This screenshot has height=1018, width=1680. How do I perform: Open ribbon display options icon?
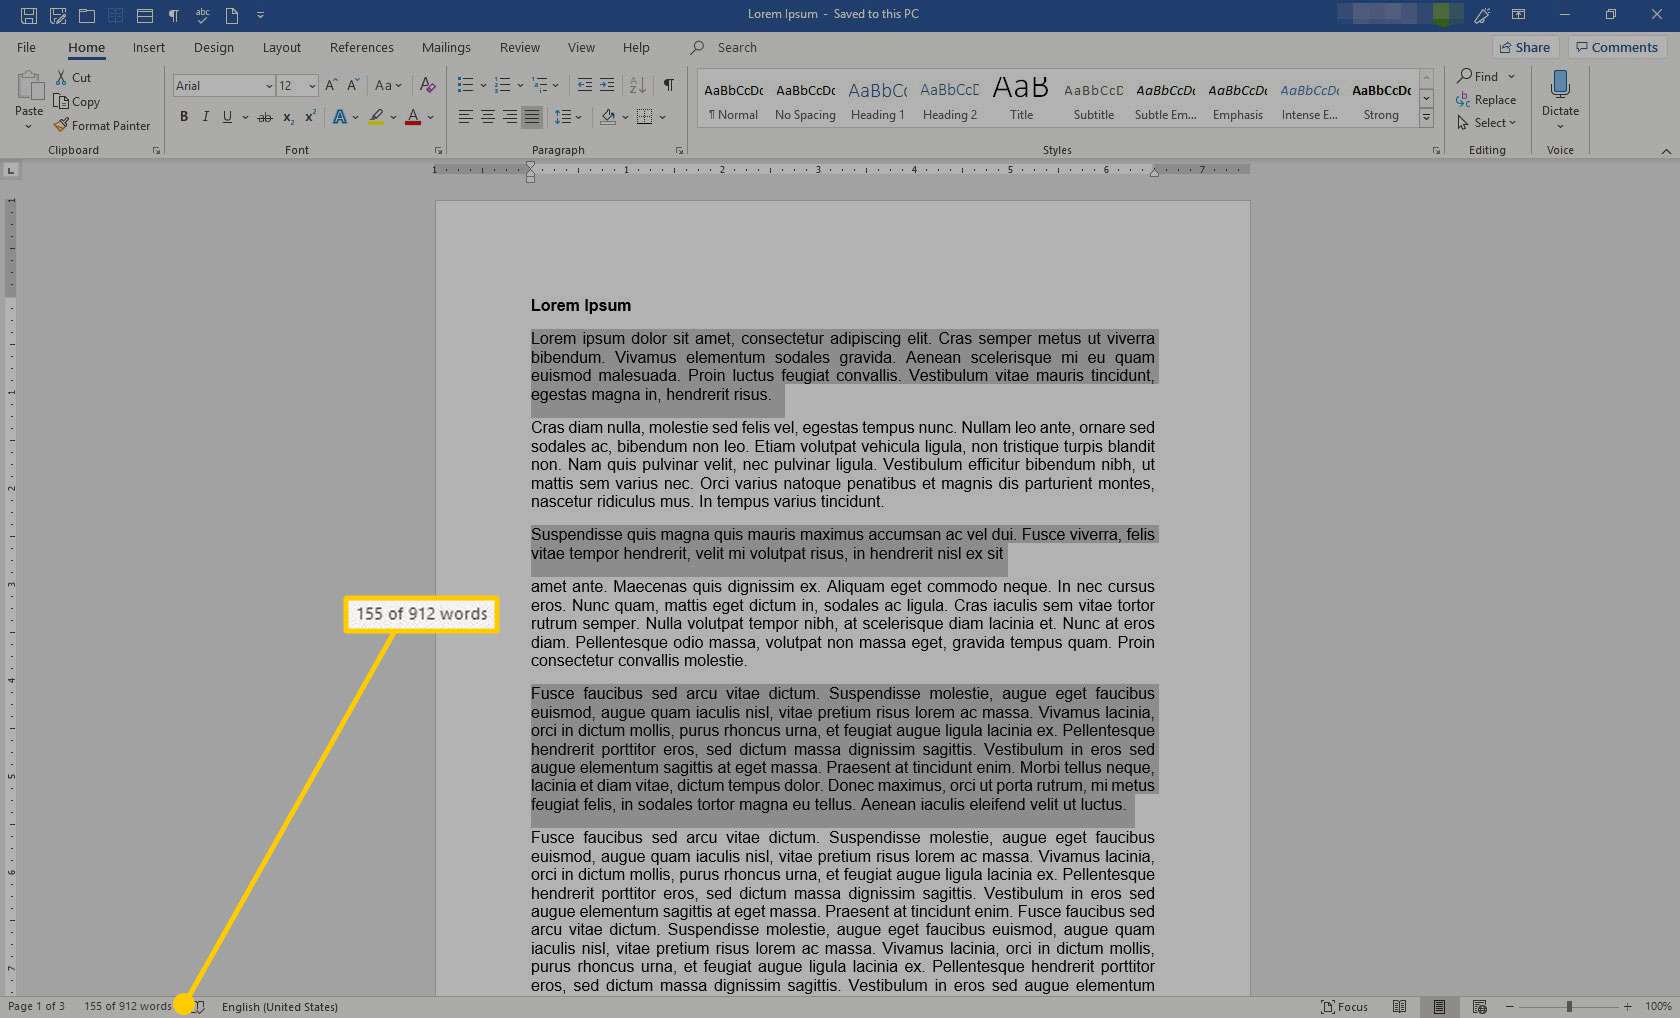[1518, 15]
